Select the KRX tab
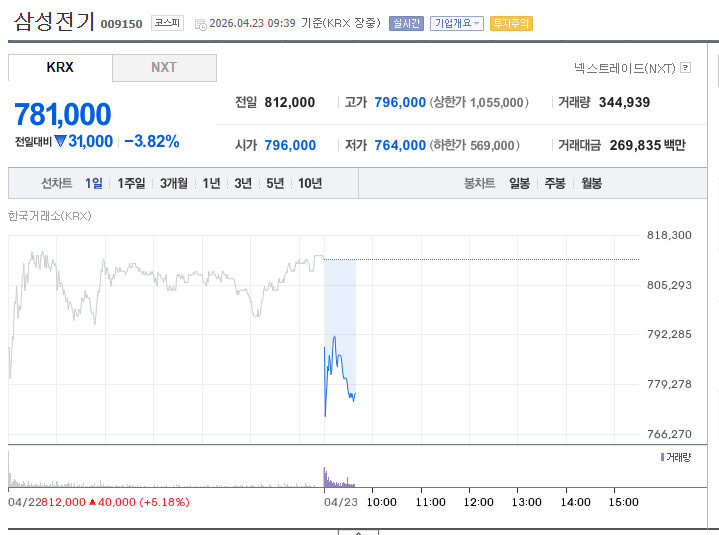Viewport: 719px width, 535px height. click(60, 68)
